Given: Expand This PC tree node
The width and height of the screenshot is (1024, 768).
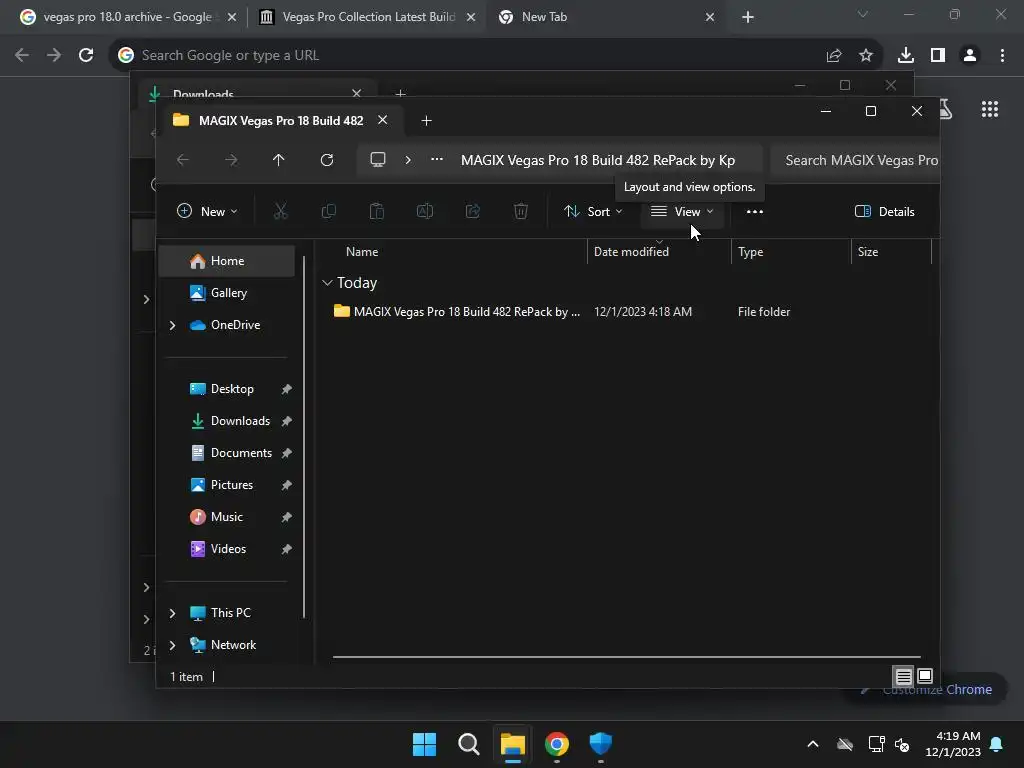Looking at the screenshot, I should (x=172, y=613).
